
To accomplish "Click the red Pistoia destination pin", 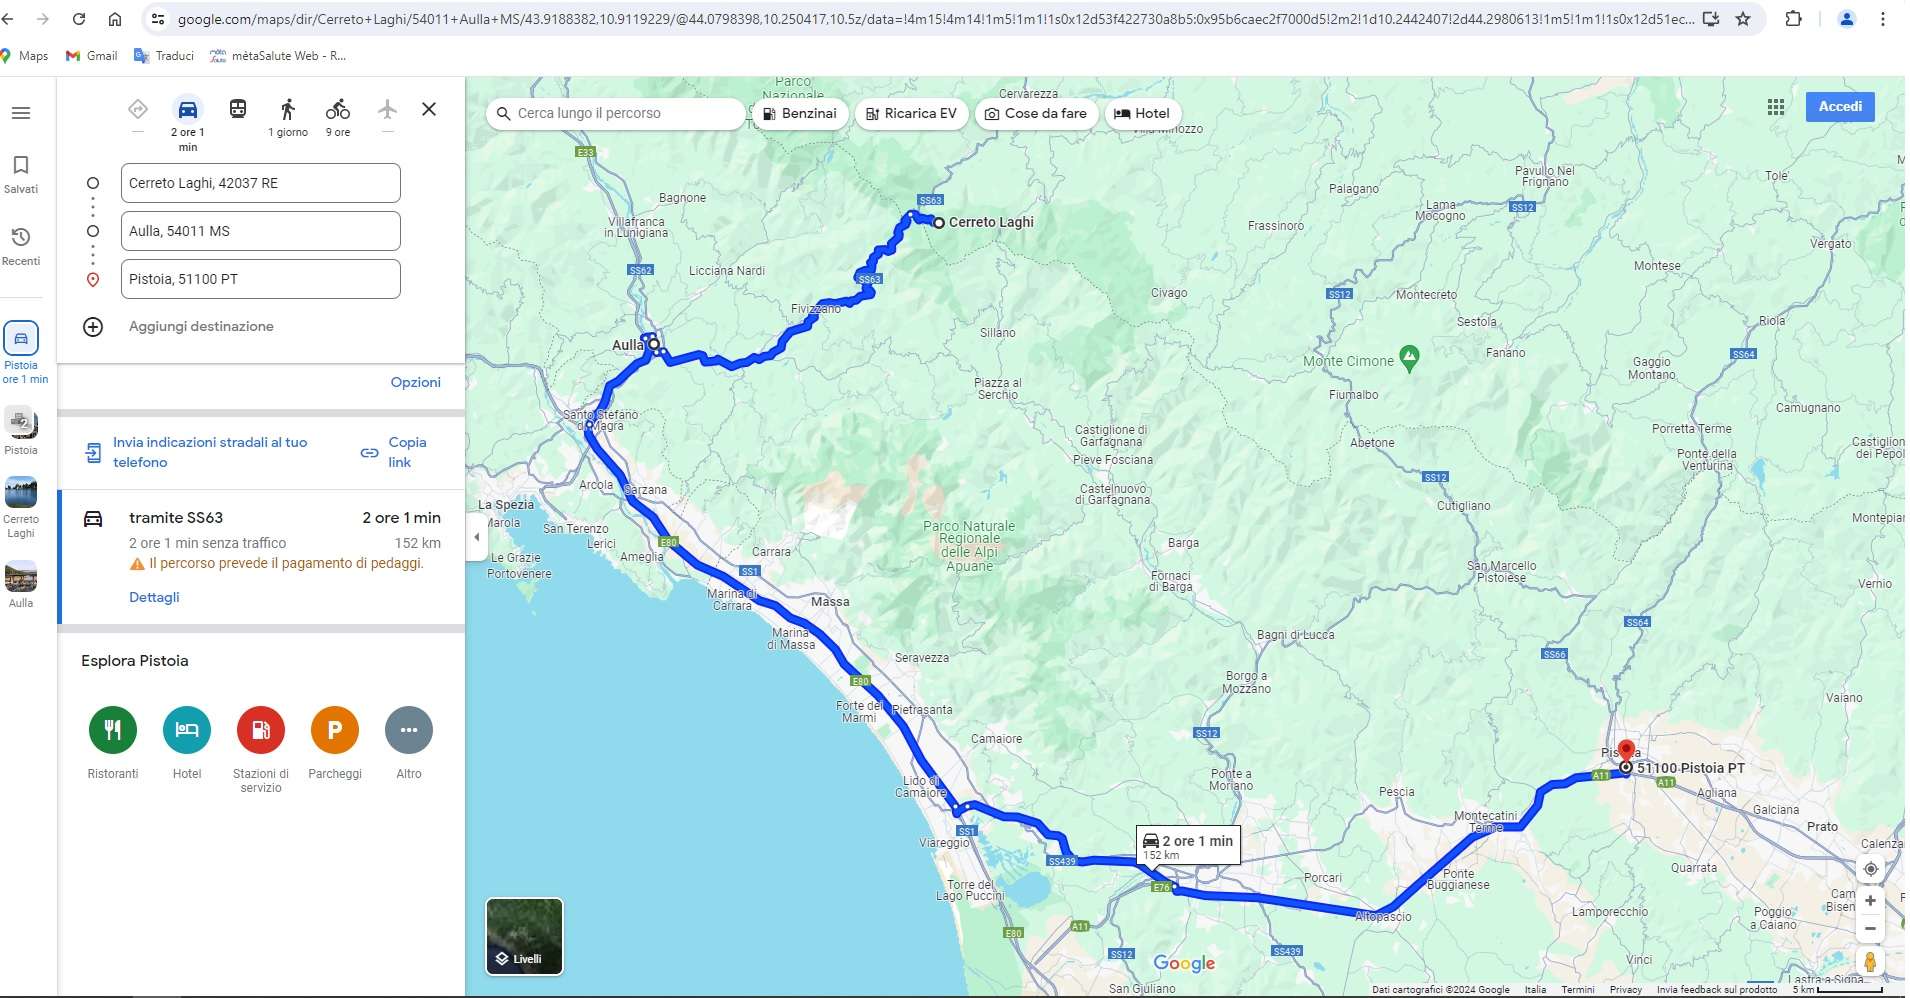I will pyautogui.click(x=1626, y=751).
